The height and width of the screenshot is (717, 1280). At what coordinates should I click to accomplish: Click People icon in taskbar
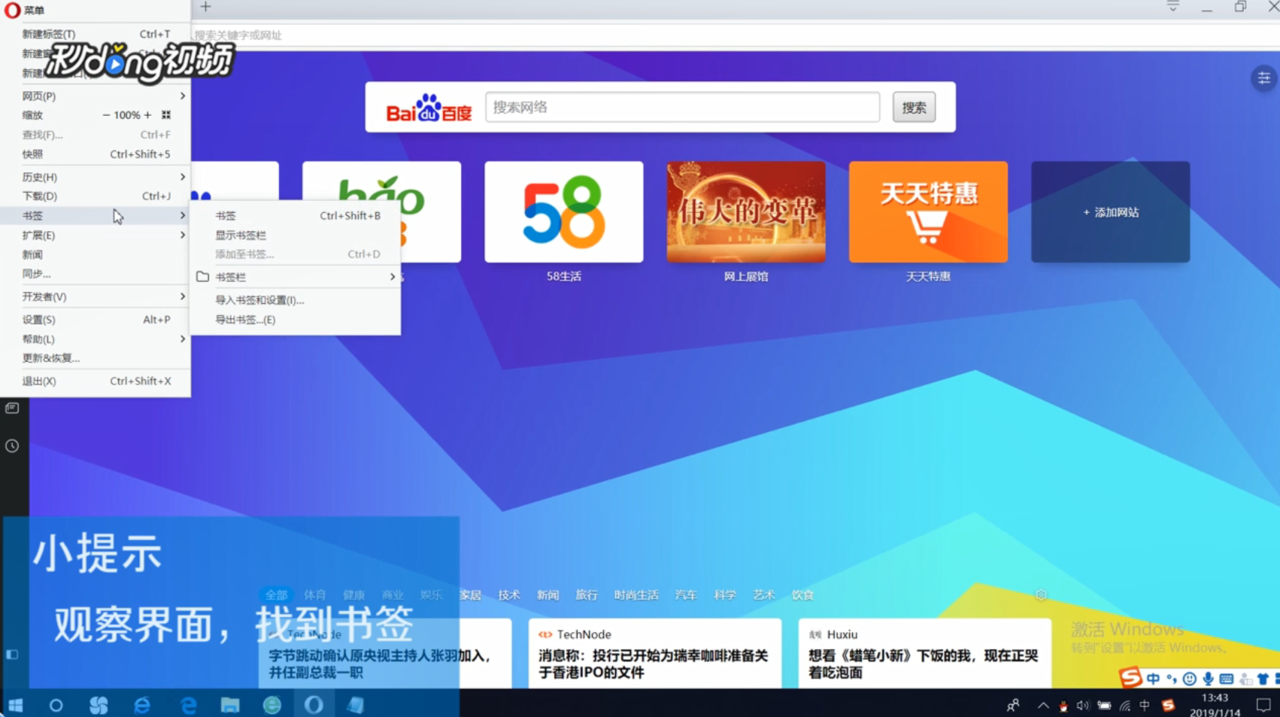(x=1013, y=706)
